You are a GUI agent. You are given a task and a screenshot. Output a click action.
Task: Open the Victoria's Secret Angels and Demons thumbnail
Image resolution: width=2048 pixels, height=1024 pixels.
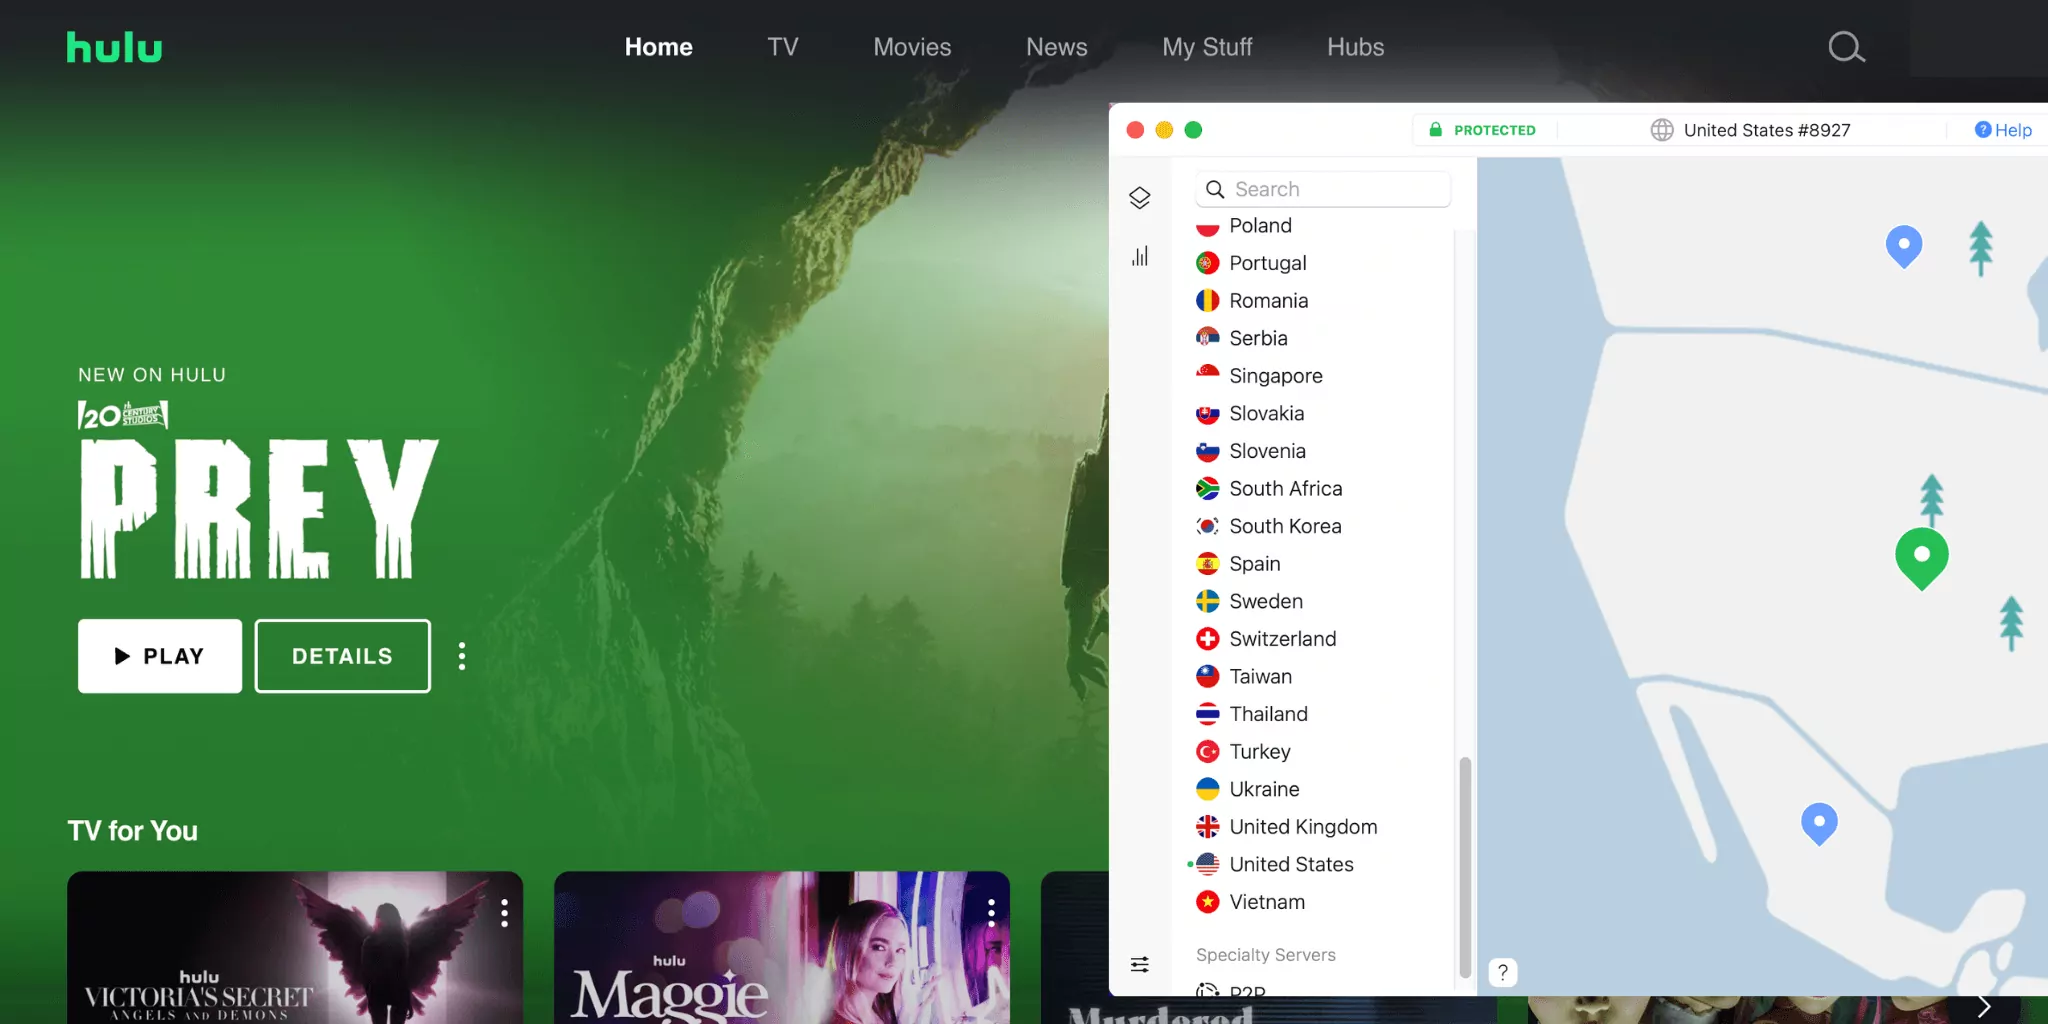click(x=295, y=947)
